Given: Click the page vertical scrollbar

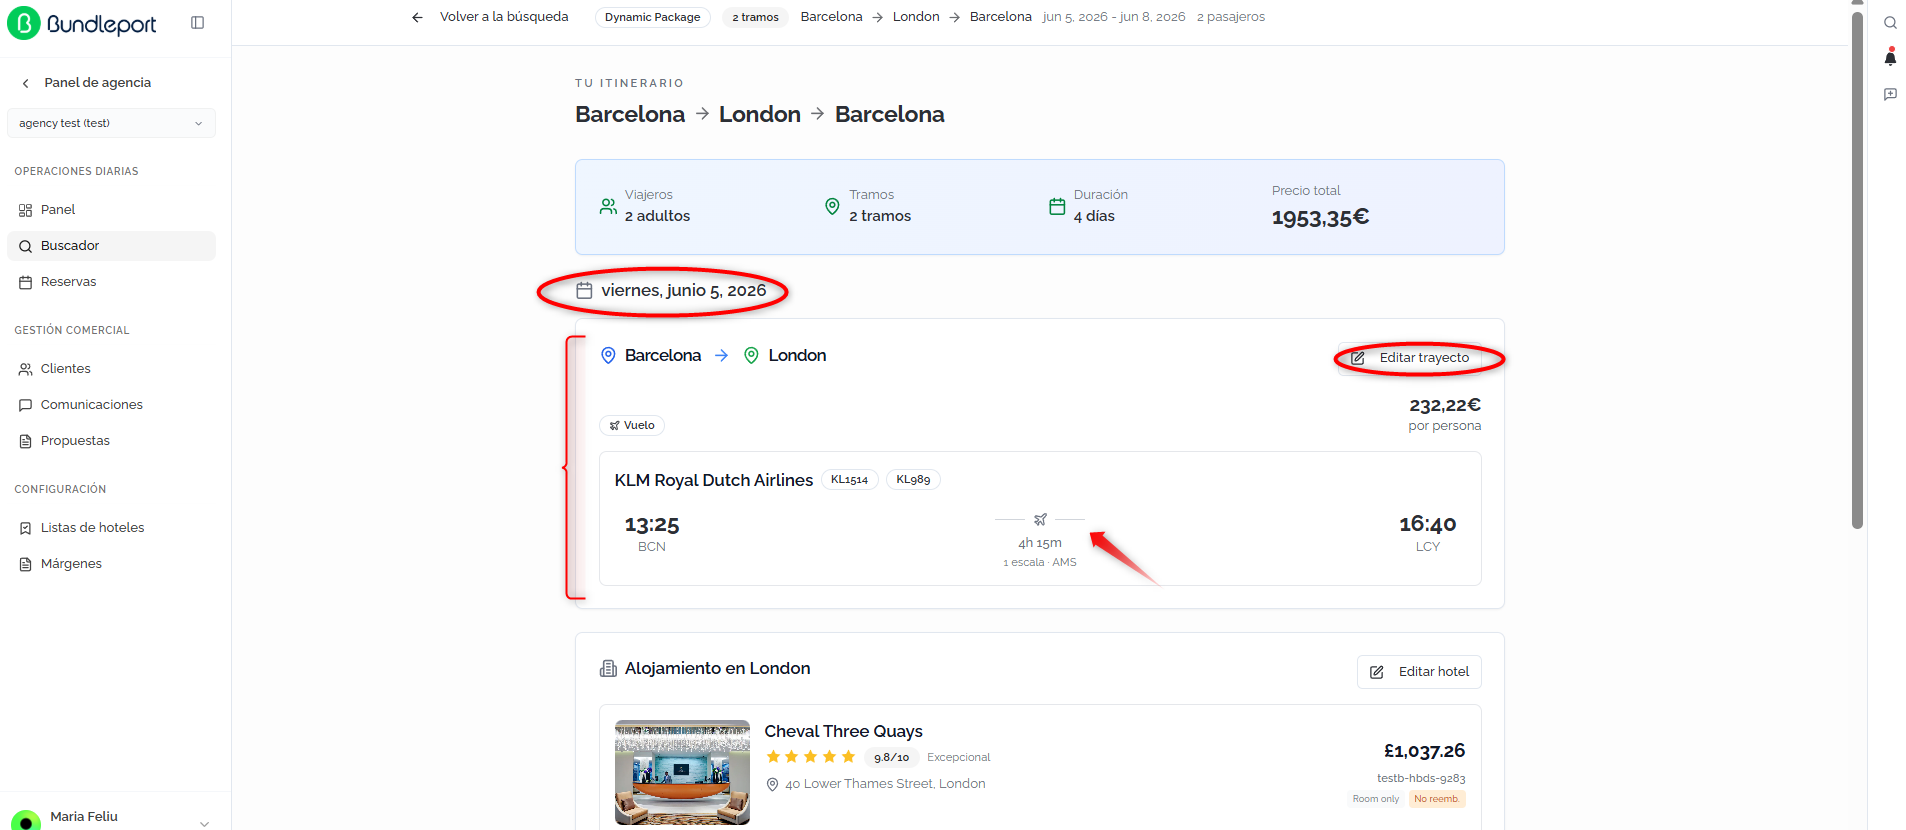Looking at the screenshot, I should pyautogui.click(x=1858, y=270).
